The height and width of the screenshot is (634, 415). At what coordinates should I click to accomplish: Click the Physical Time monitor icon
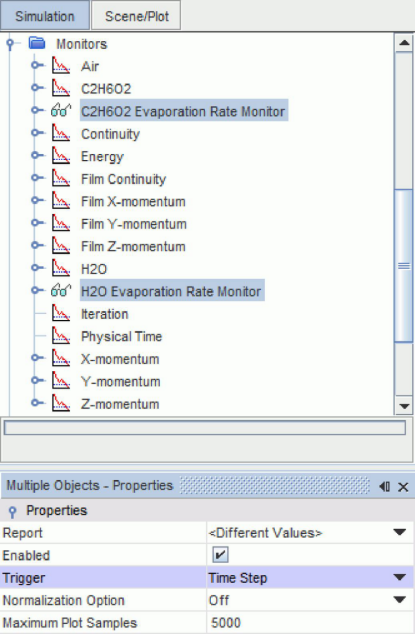coord(61,336)
